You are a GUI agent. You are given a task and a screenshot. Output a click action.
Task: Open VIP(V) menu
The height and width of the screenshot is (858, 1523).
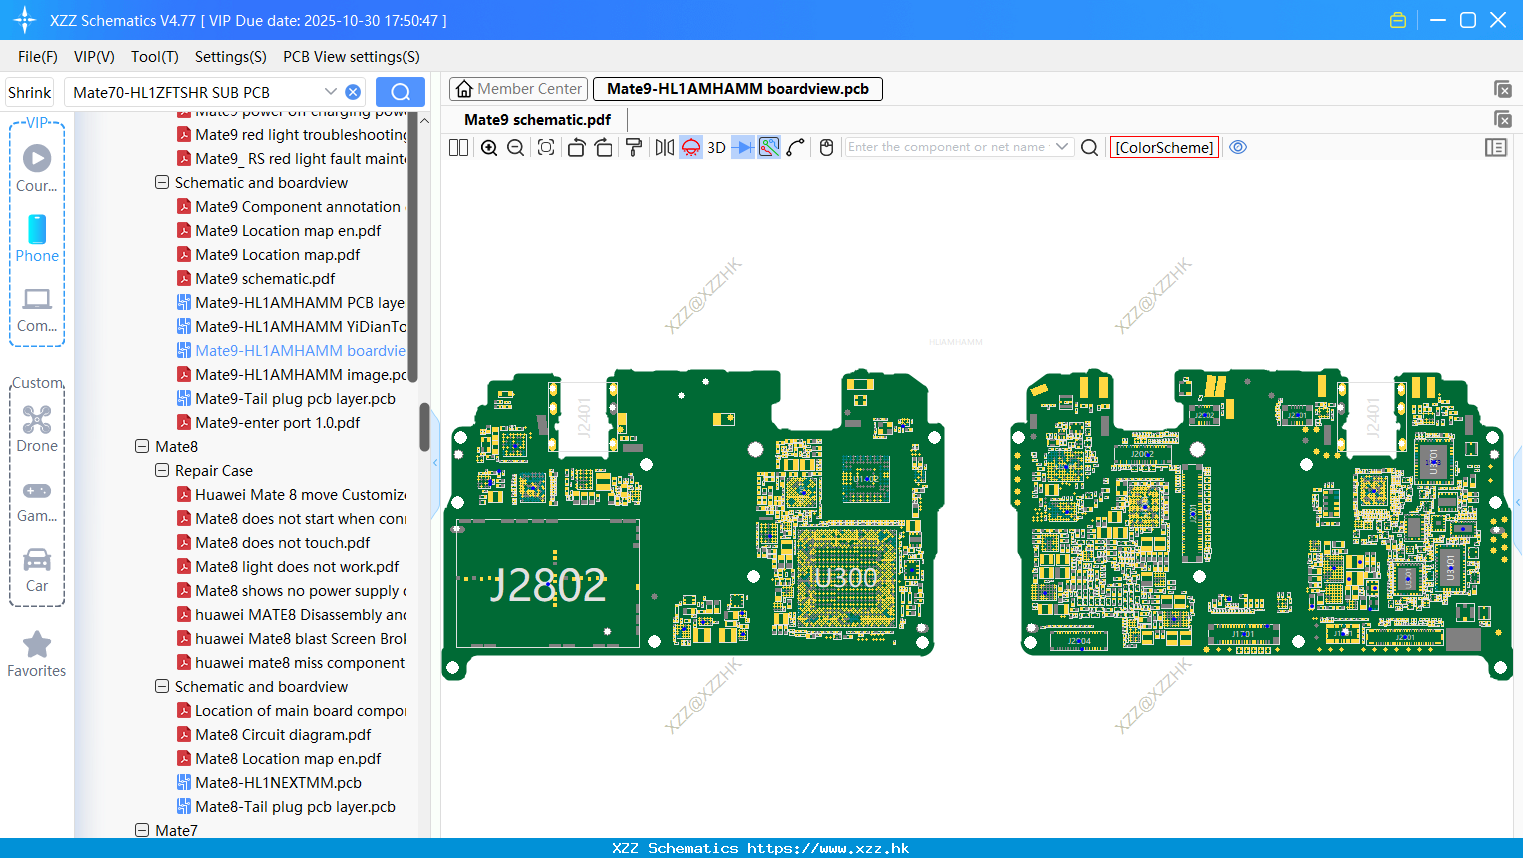pyautogui.click(x=94, y=57)
